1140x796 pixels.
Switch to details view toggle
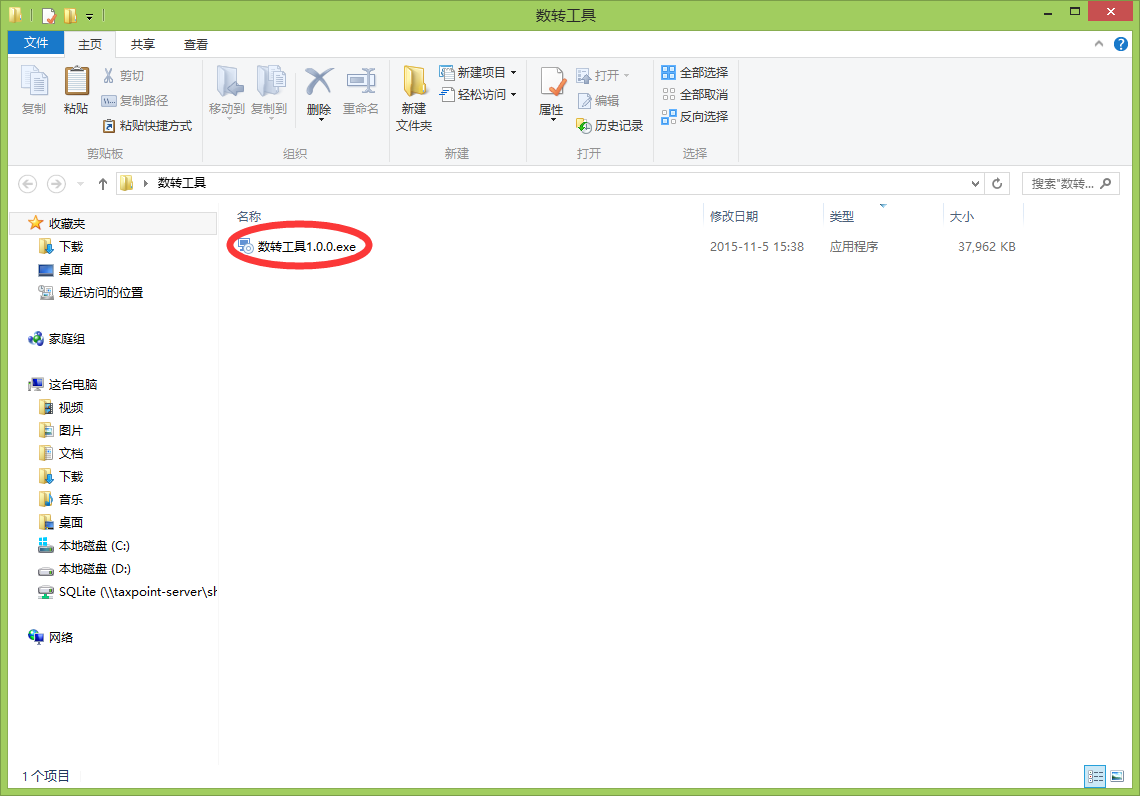[1095, 776]
